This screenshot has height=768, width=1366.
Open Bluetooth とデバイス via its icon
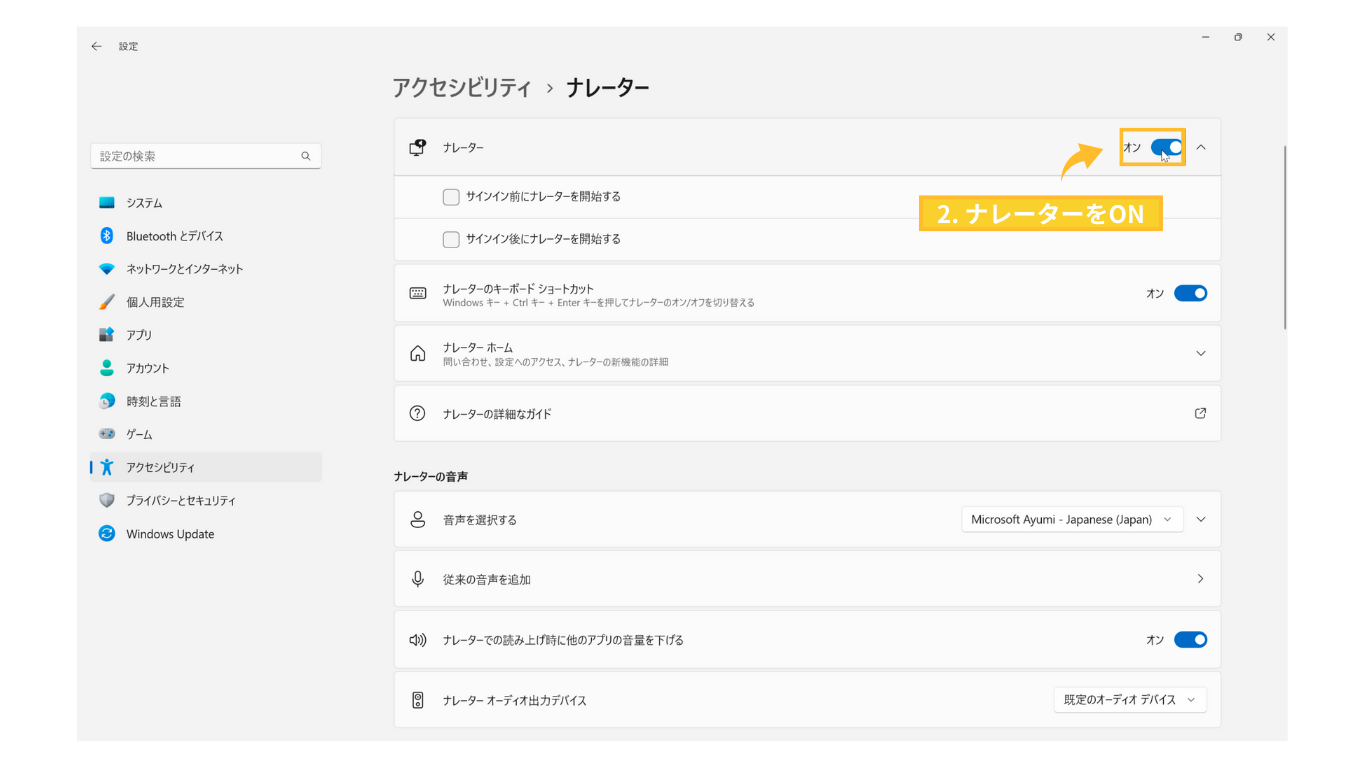tap(107, 236)
